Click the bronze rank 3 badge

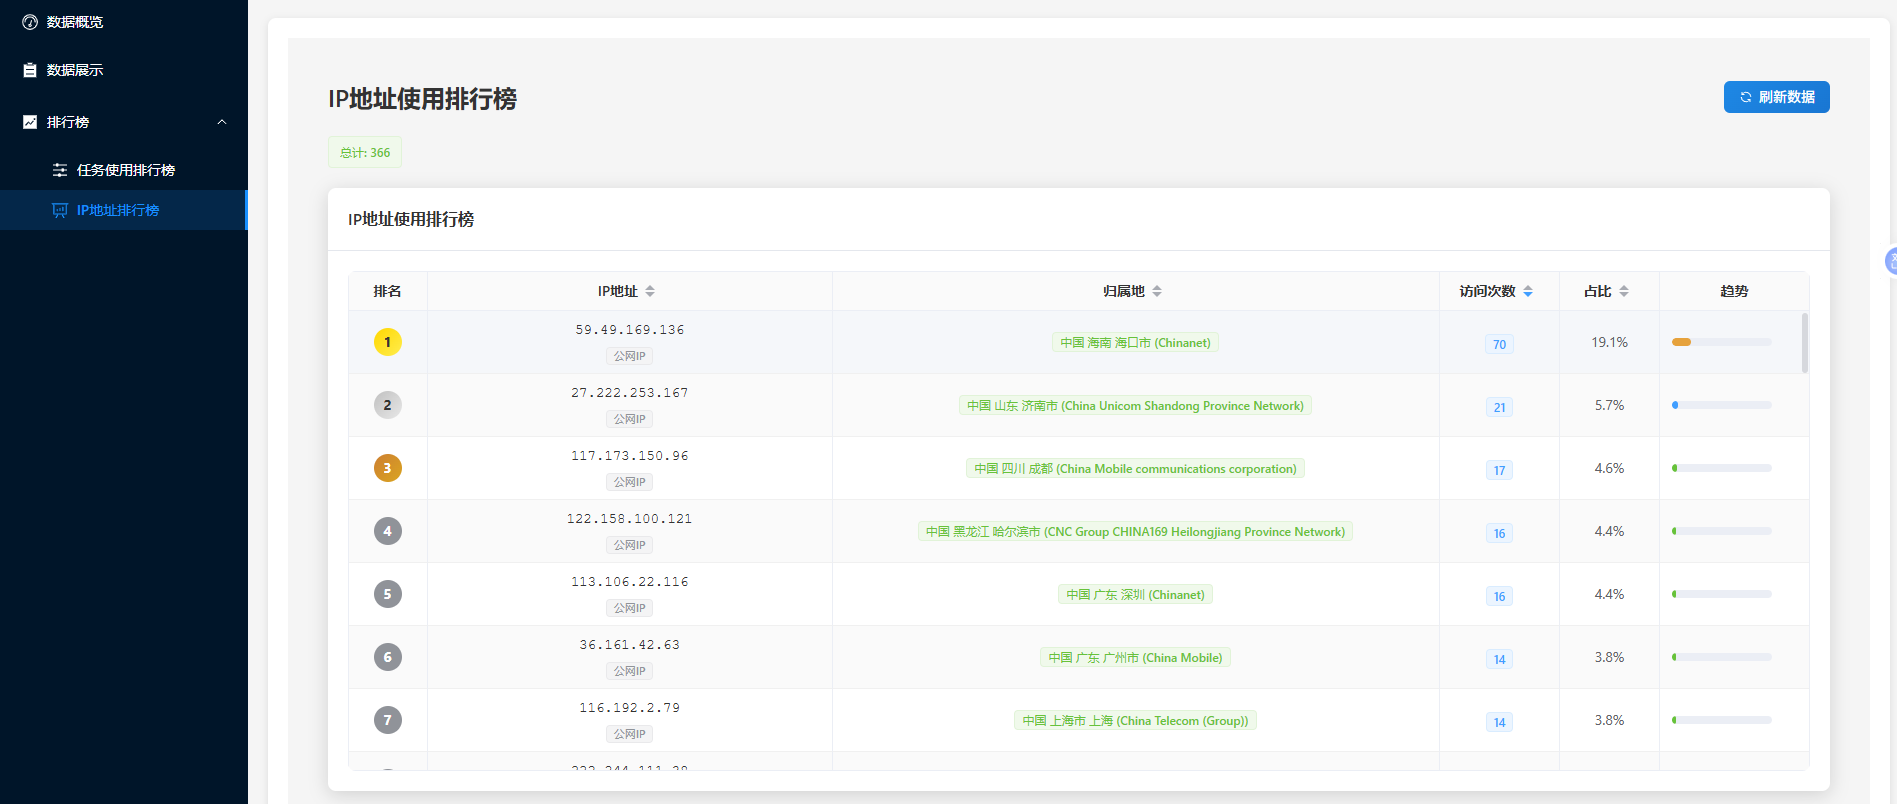(x=388, y=468)
